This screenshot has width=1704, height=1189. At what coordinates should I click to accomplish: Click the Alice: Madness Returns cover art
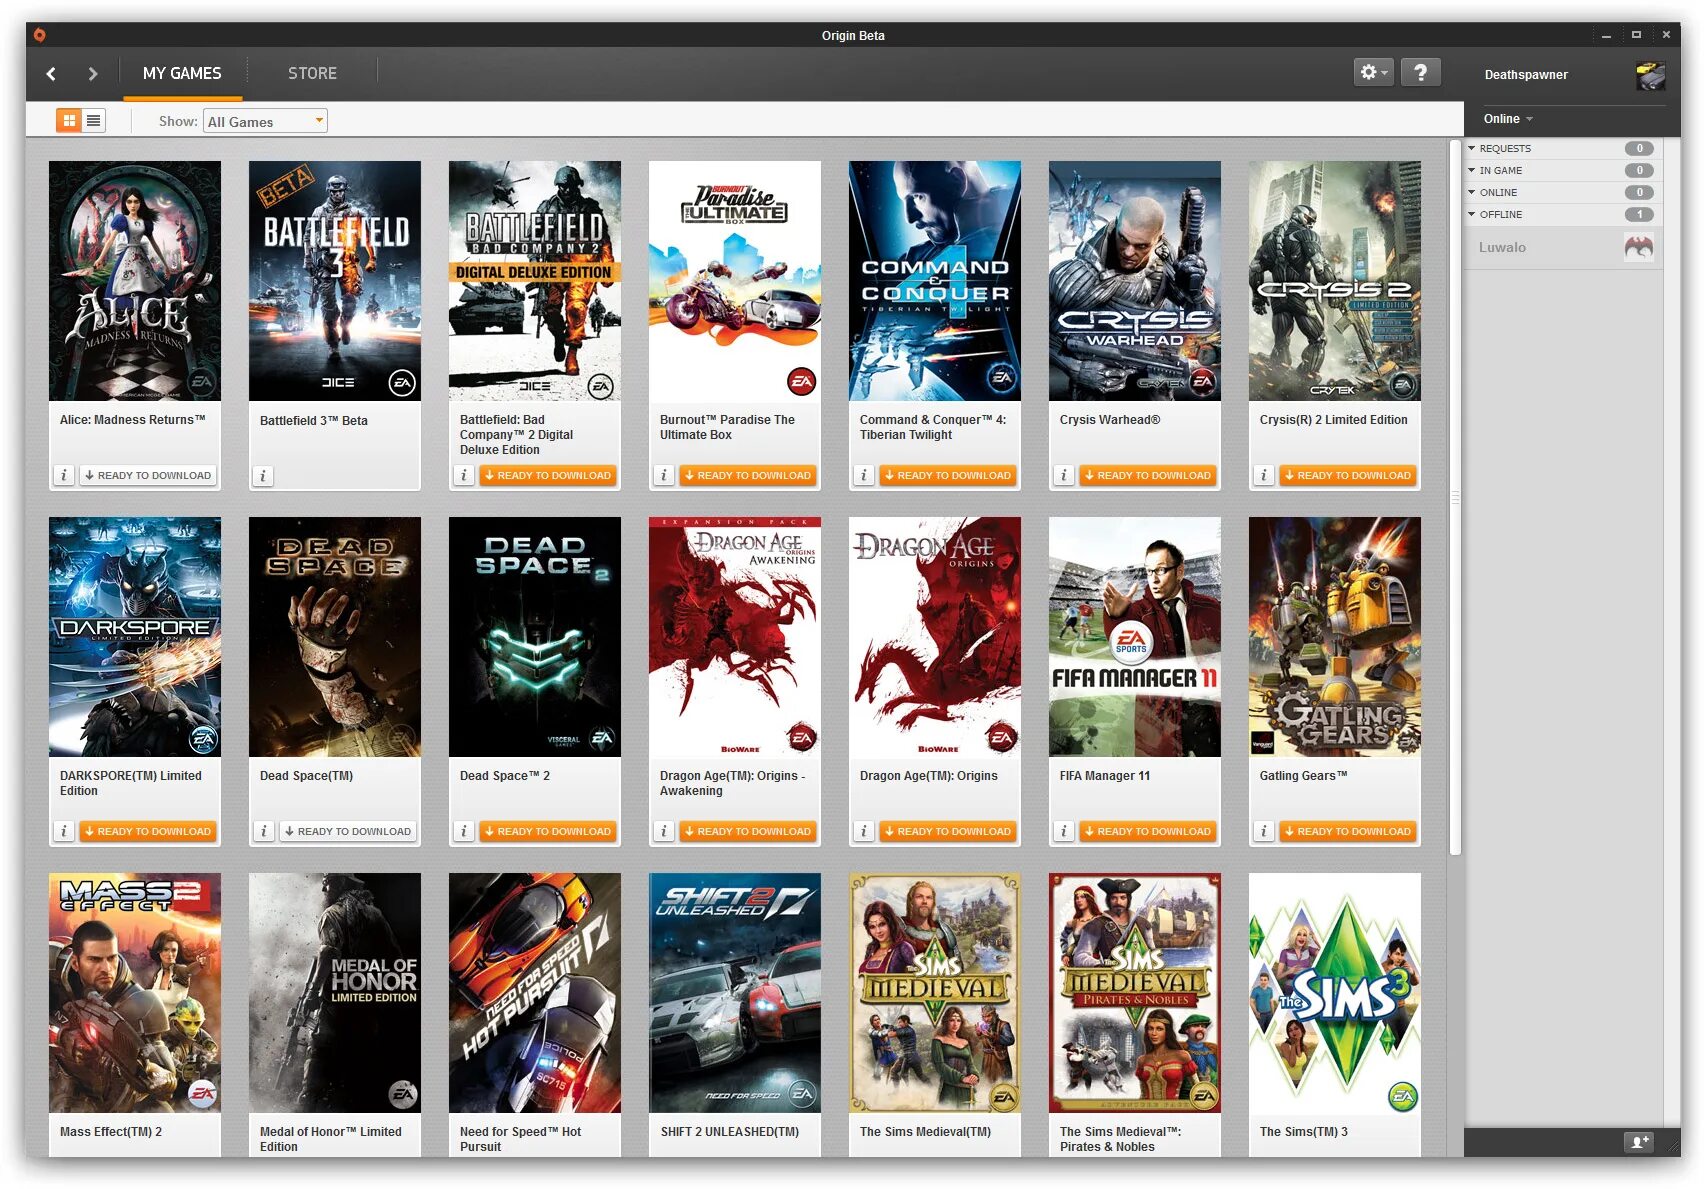(135, 281)
